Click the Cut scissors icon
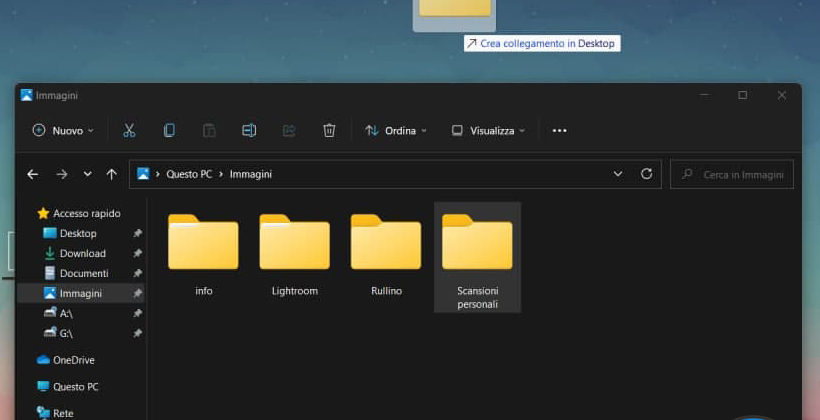The width and height of the screenshot is (820, 420). tap(129, 130)
